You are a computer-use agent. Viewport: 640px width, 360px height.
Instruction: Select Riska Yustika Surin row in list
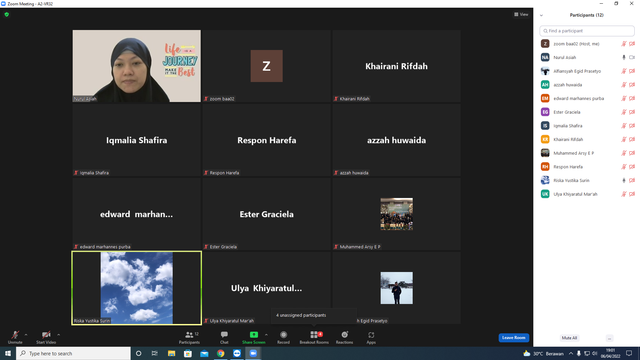[x=587, y=180]
